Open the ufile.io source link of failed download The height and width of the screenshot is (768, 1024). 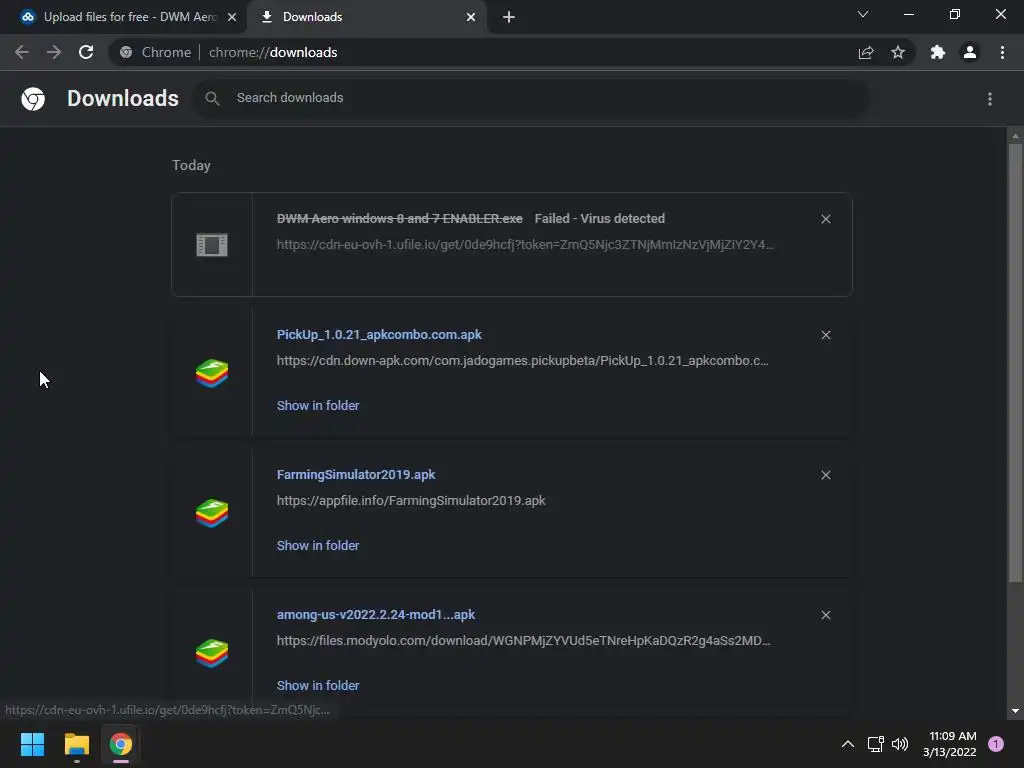(x=525, y=245)
